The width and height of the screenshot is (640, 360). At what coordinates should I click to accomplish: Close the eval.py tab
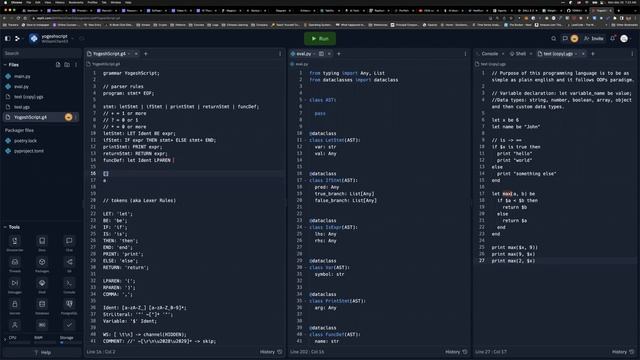(329, 53)
